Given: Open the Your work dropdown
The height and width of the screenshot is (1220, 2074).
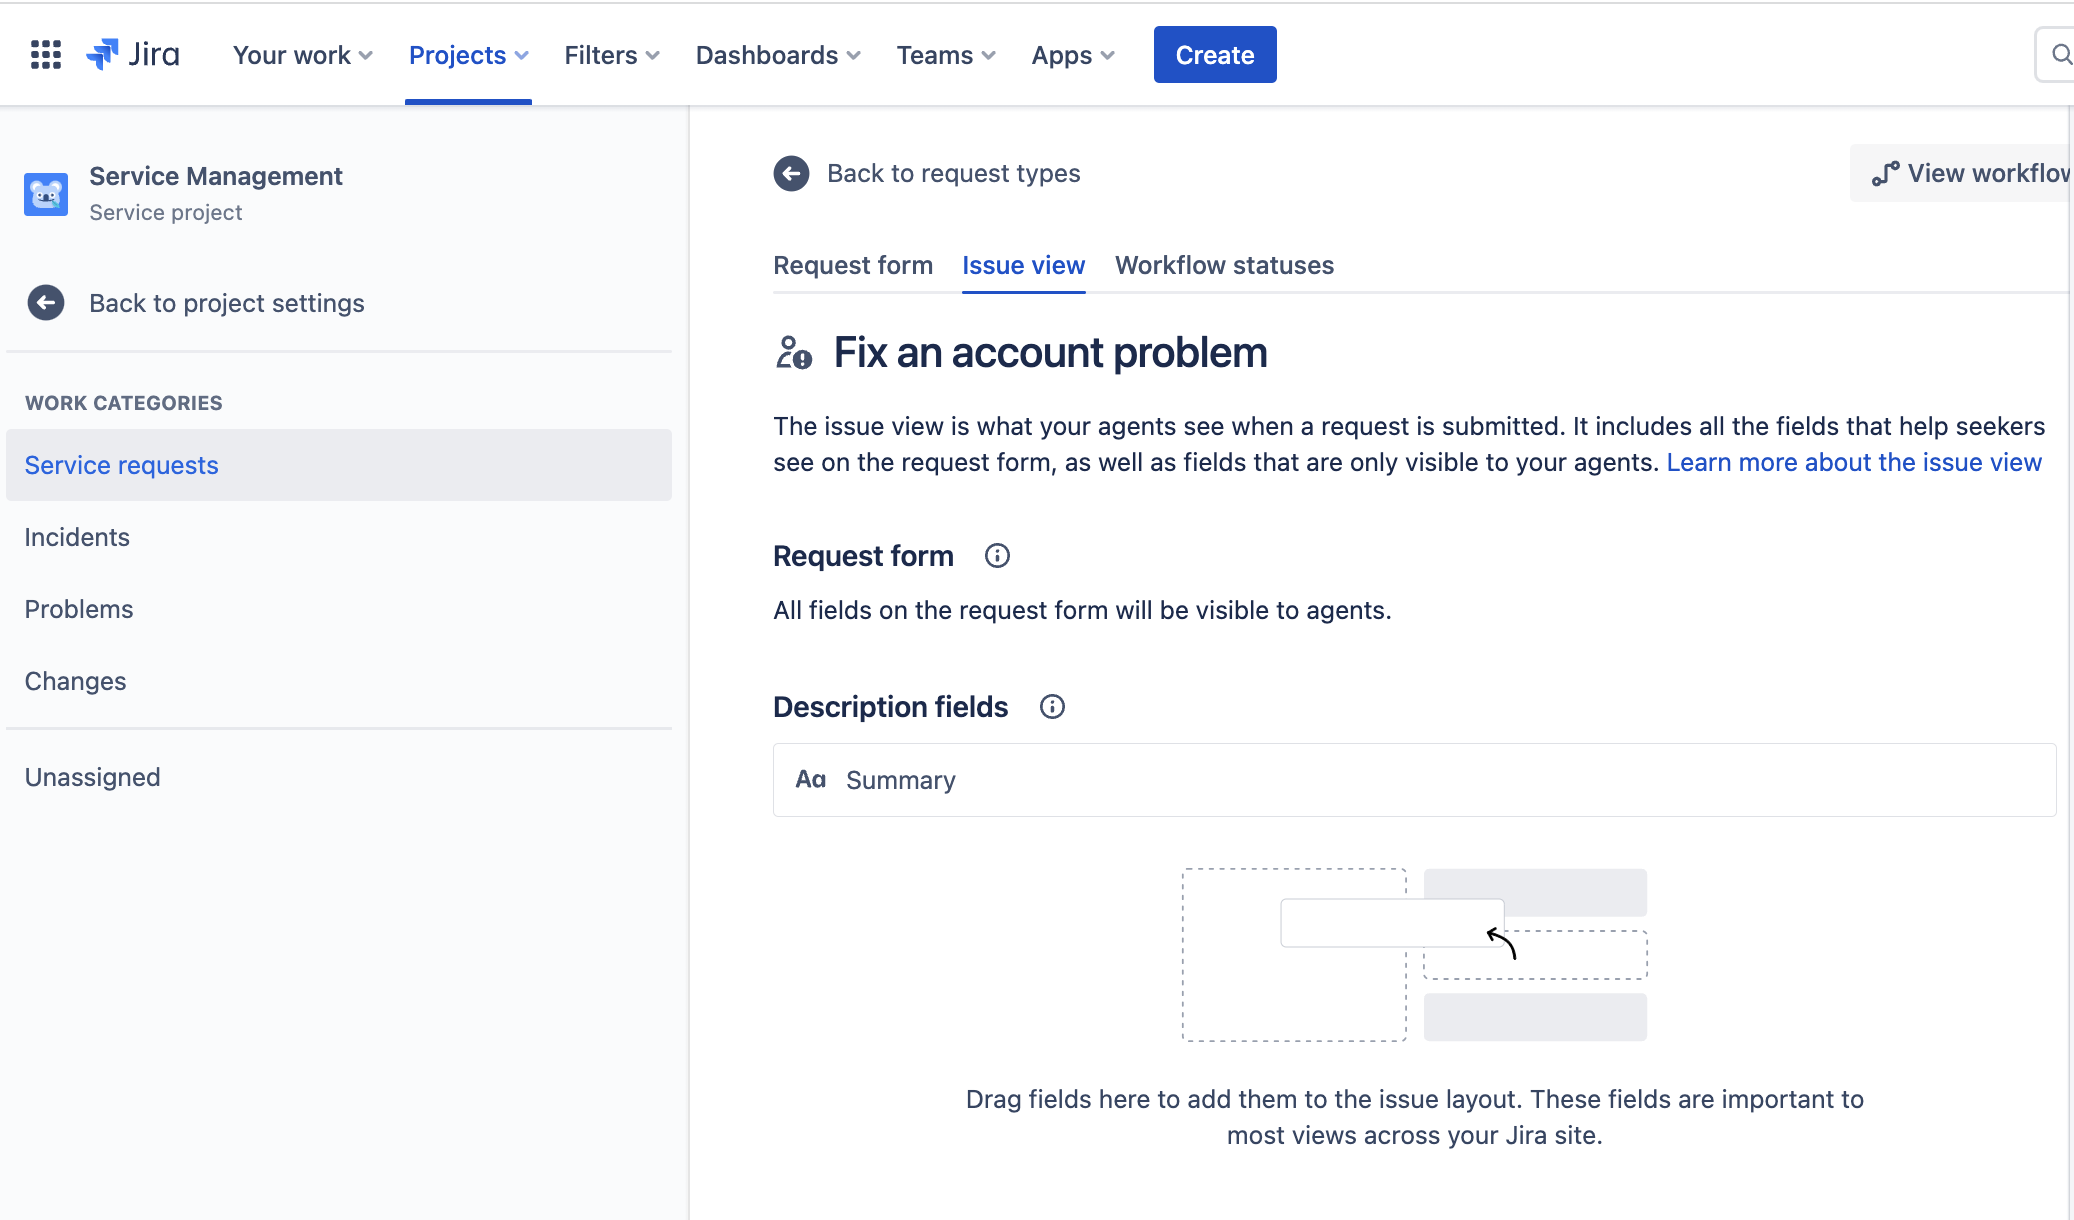Looking at the screenshot, I should [x=303, y=55].
